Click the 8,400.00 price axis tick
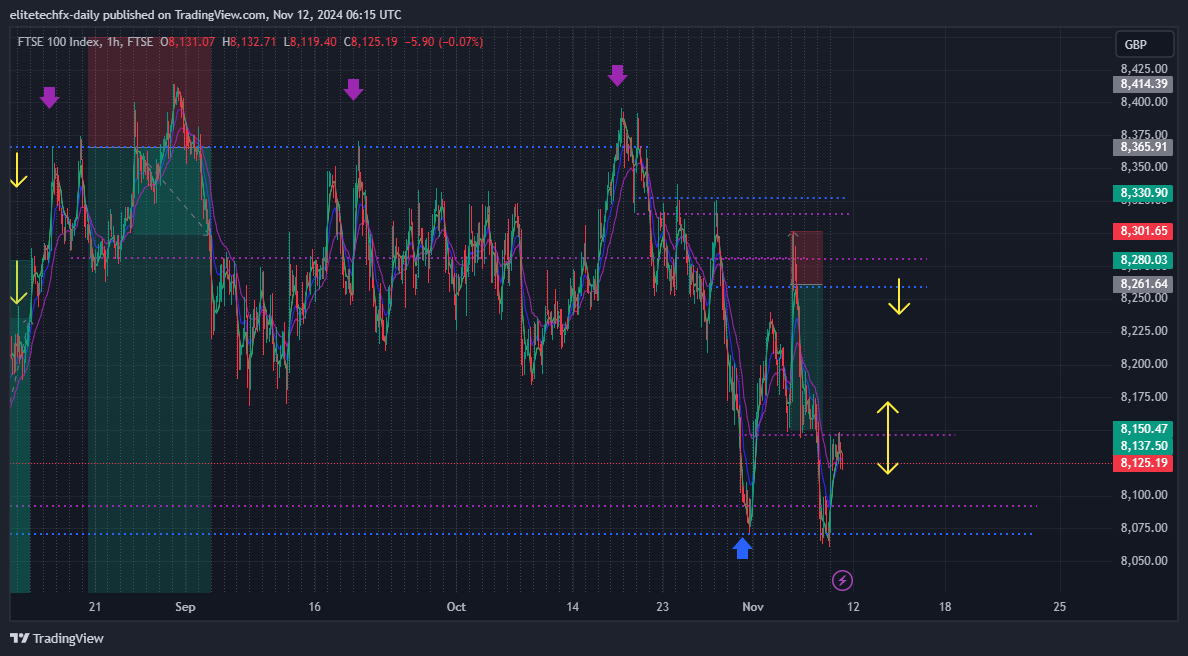1188x656 pixels. coord(1144,102)
